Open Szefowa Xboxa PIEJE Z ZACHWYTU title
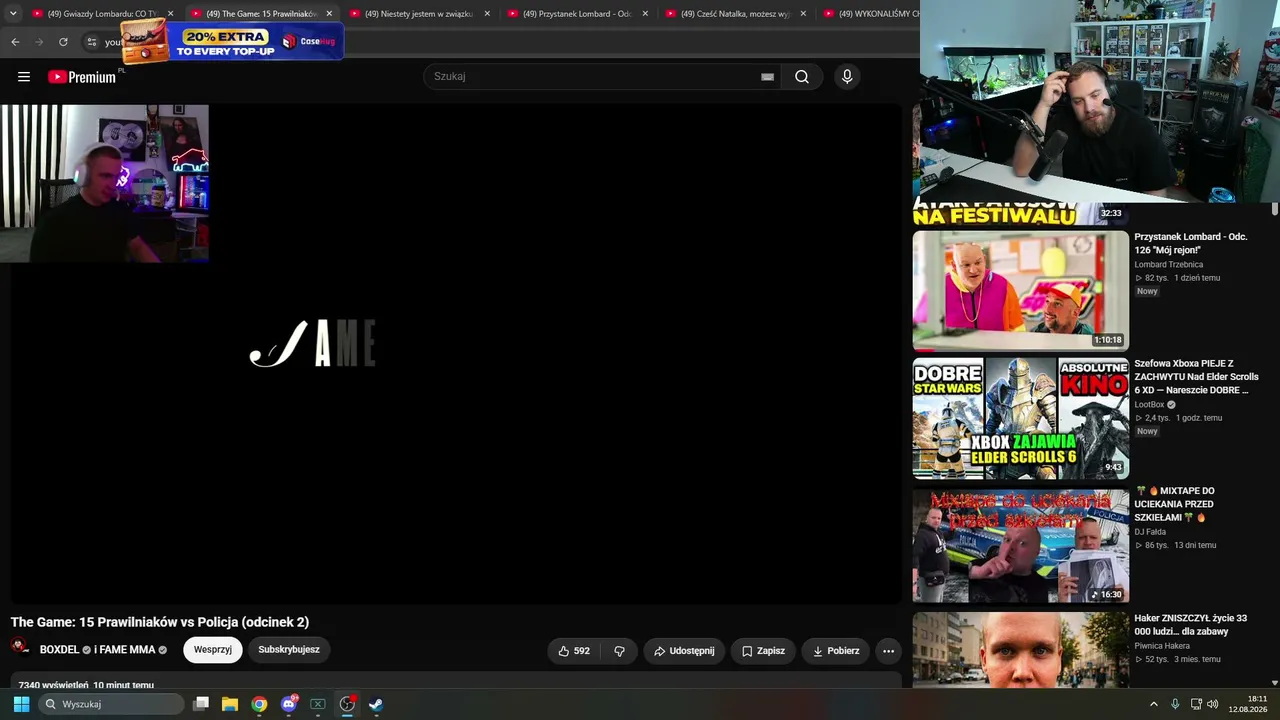The width and height of the screenshot is (1280, 720). pos(1197,377)
